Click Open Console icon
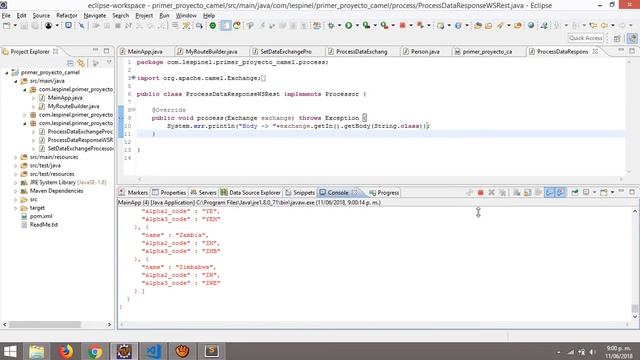The height and width of the screenshot is (360, 640). (604, 193)
